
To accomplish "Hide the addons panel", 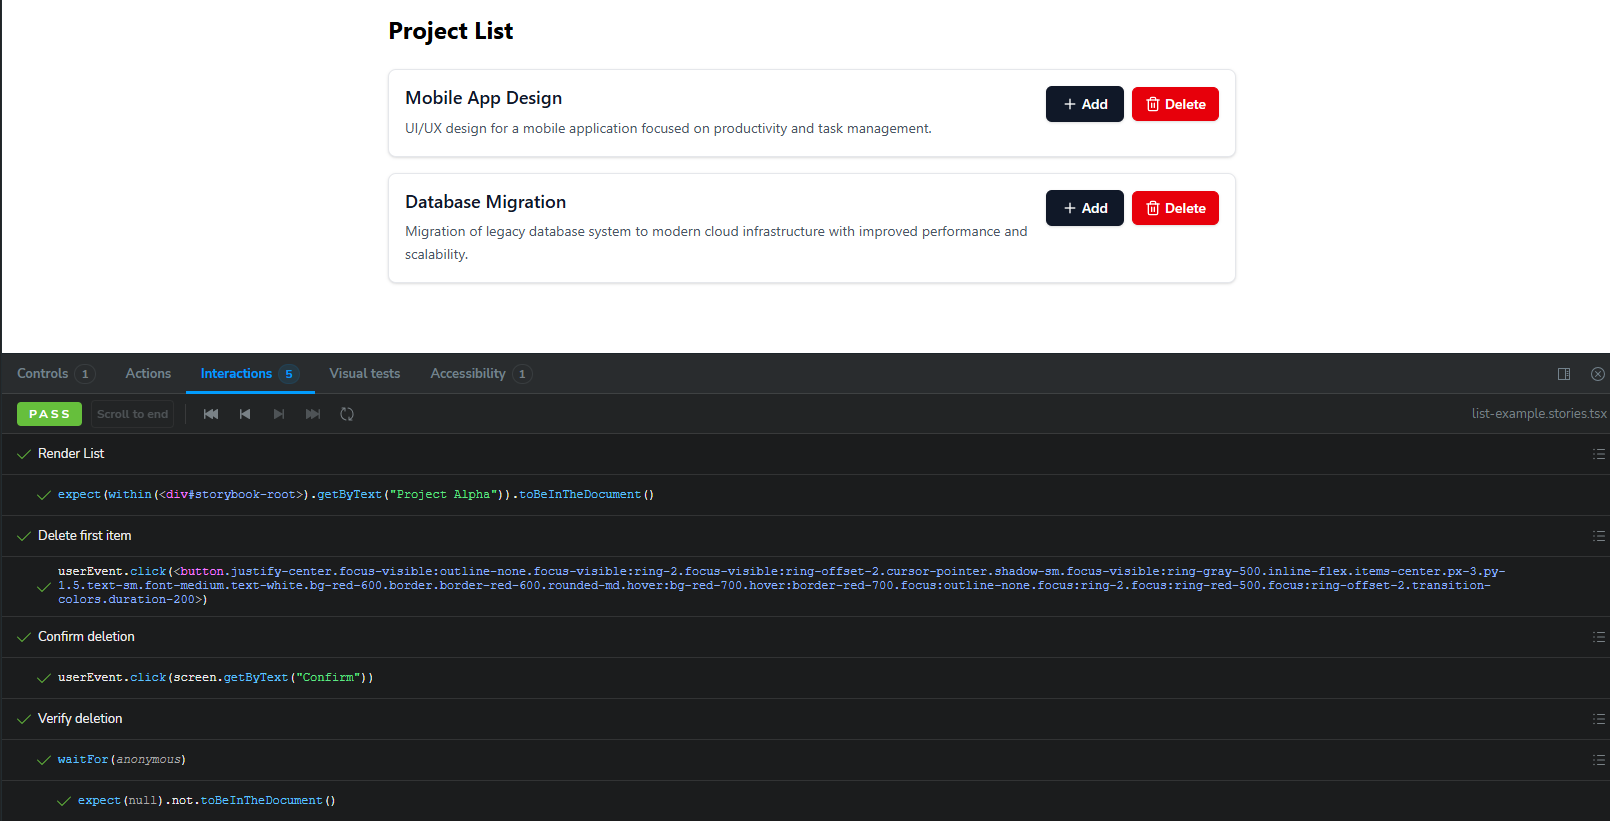I will pos(1598,374).
